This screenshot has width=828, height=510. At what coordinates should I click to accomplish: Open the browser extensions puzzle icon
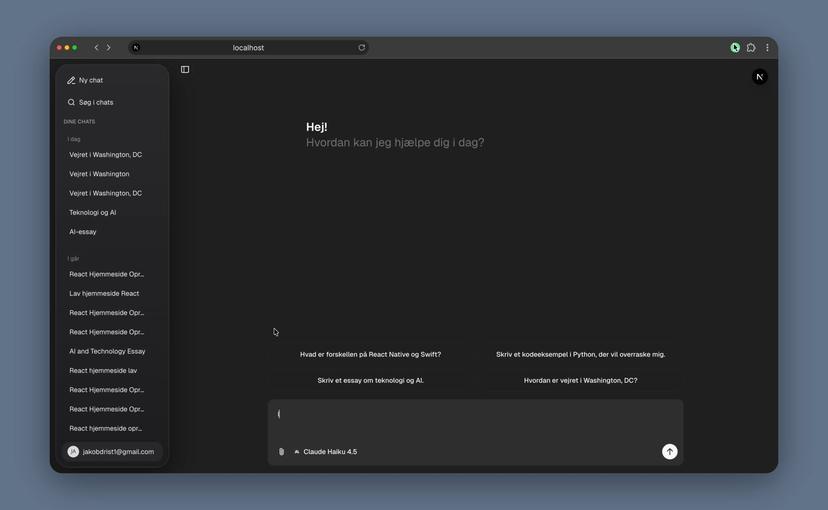coord(751,47)
